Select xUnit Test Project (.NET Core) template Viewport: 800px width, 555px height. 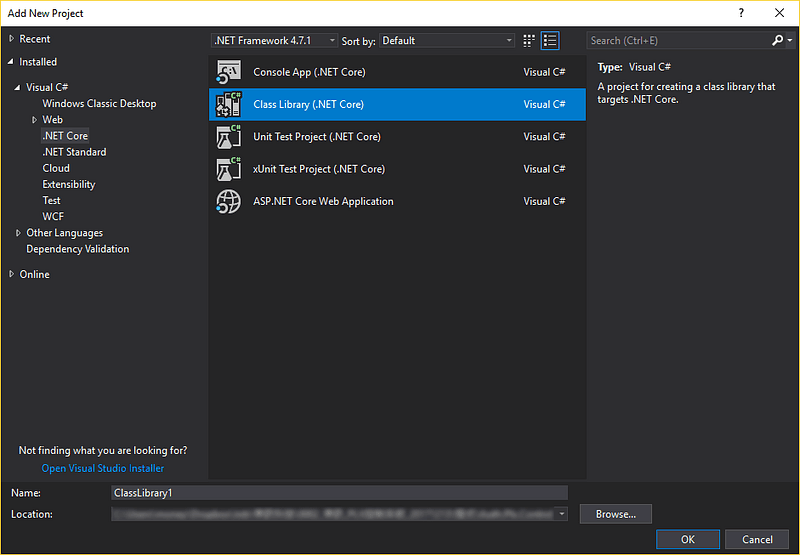397,169
